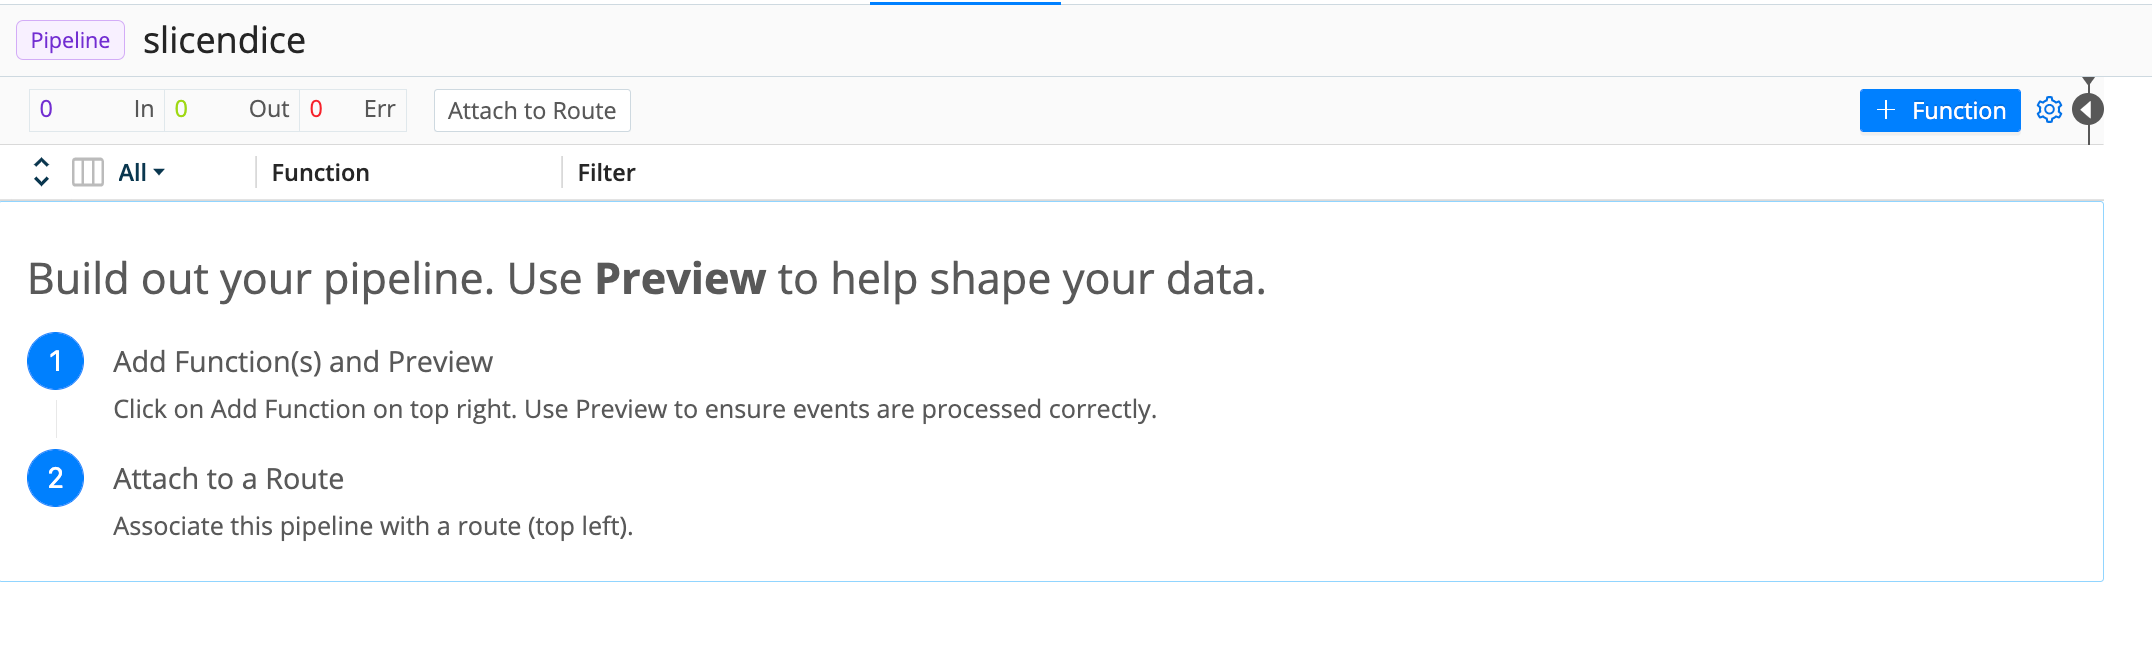The image size is (2152, 666).
Task: Expand or collapse all functions arrows
Action: tap(41, 172)
